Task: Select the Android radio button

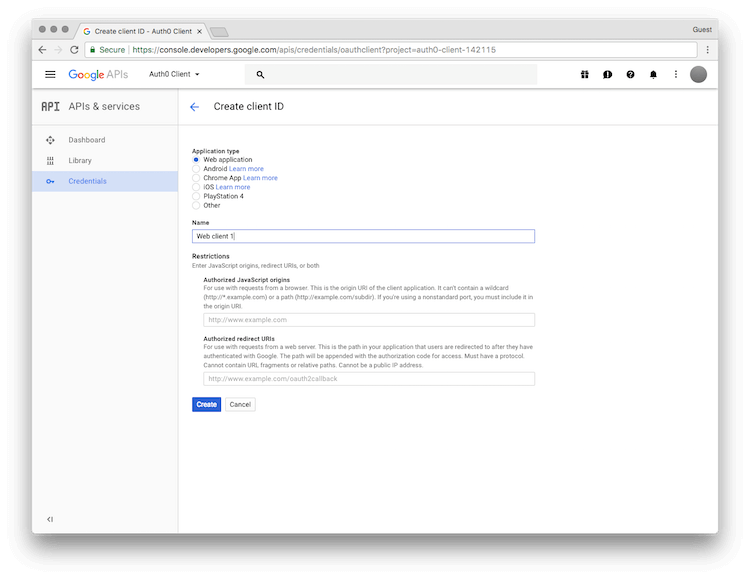Action: (x=196, y=168)
